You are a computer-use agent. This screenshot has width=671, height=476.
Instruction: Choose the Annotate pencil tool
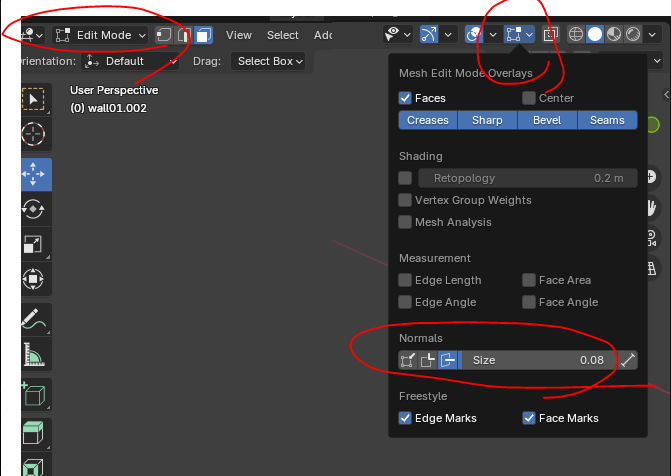(34, 320)
